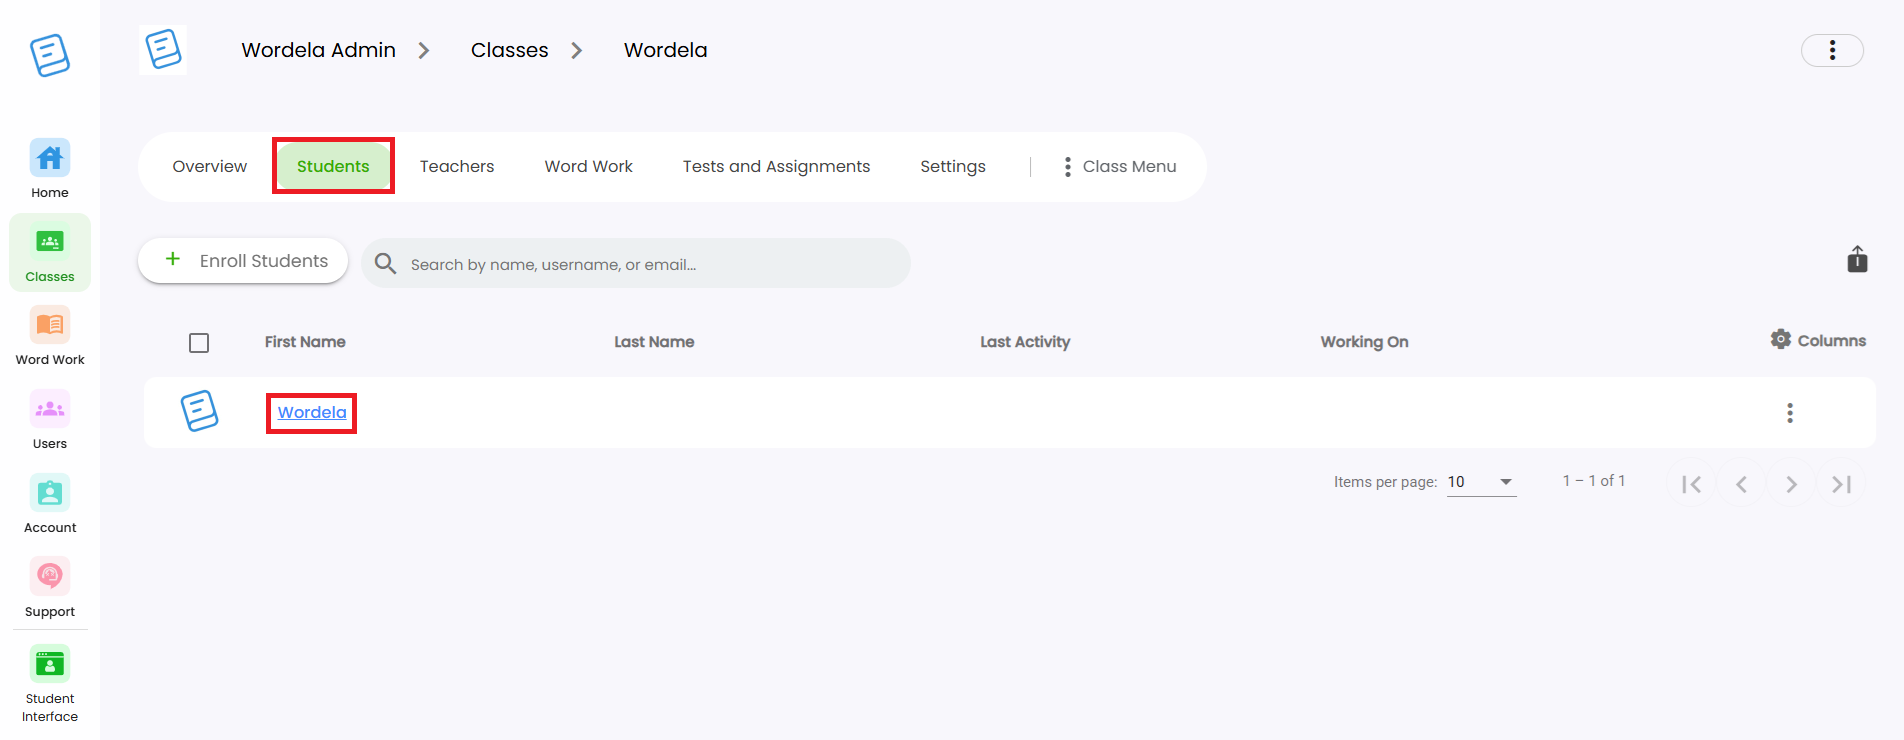Click the Wordela student avatar icon
This screenshot has width=1904, height=740.
point(199,411)
